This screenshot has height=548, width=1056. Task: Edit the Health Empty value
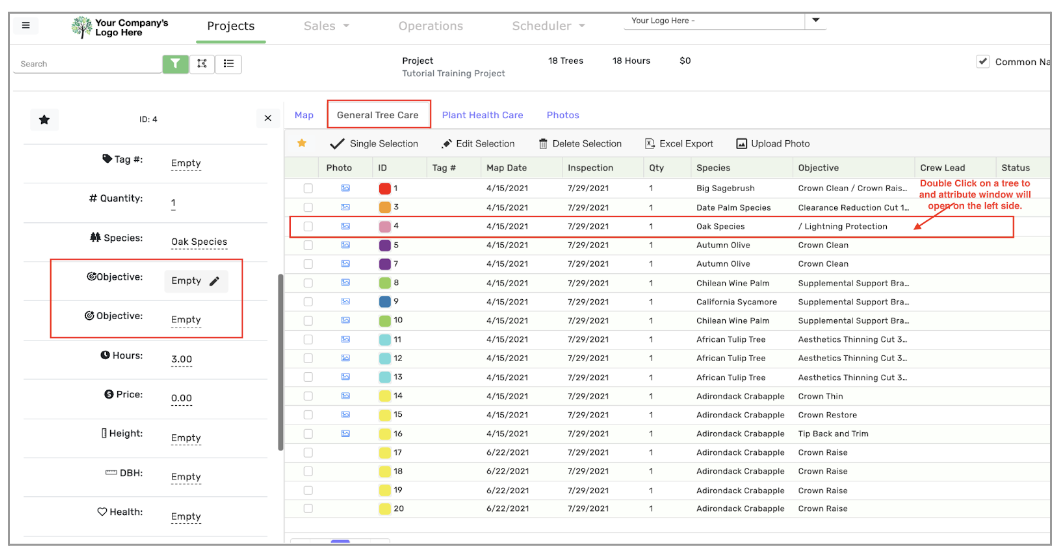[x=186, y=516]
